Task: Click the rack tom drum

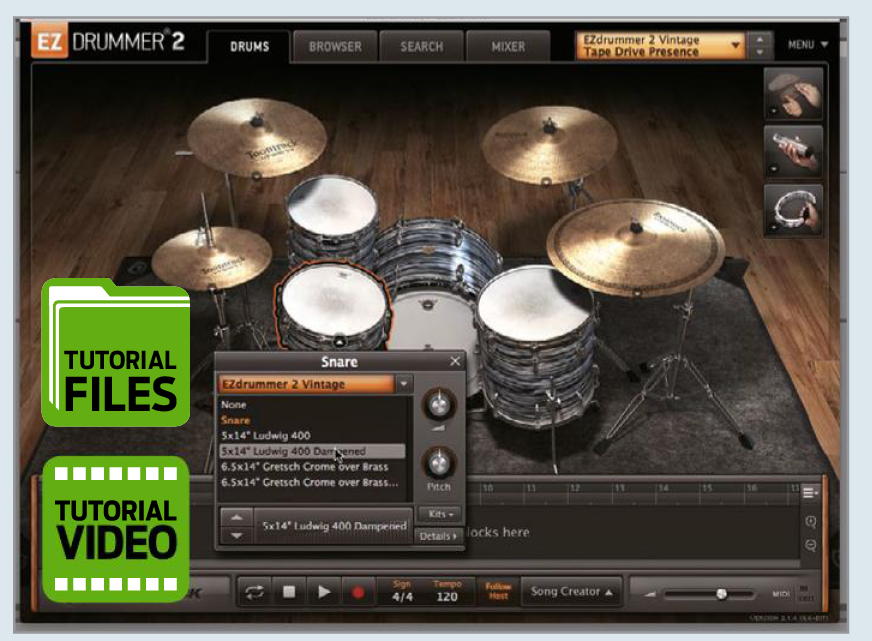Action: click(332, 218)
